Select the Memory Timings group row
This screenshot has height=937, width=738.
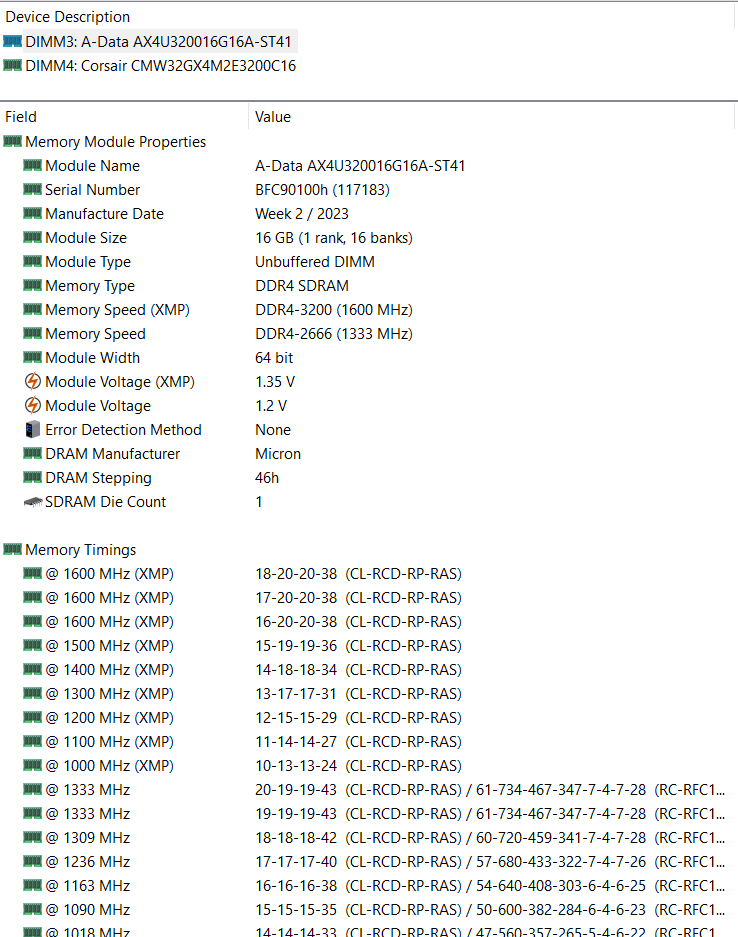pos(81,550)
